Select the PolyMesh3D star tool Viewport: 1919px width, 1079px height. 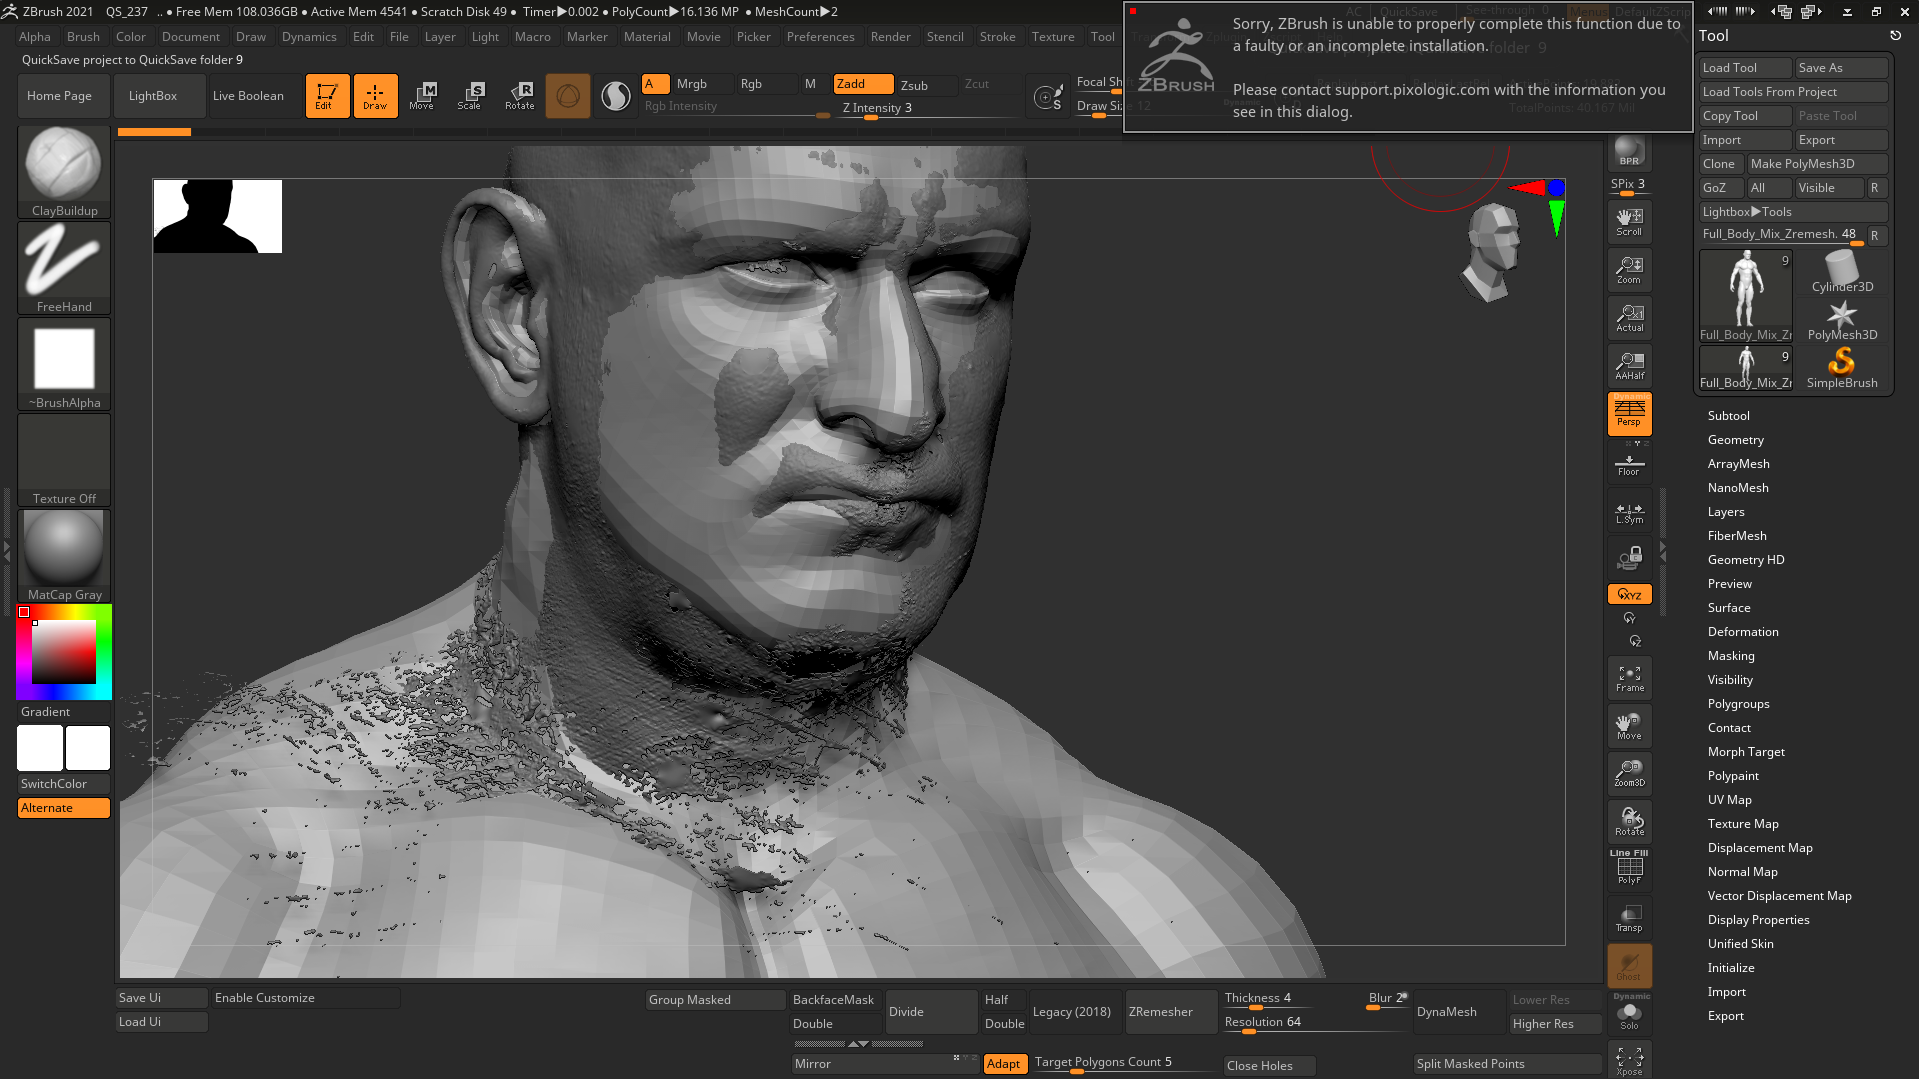point(1842,320)
